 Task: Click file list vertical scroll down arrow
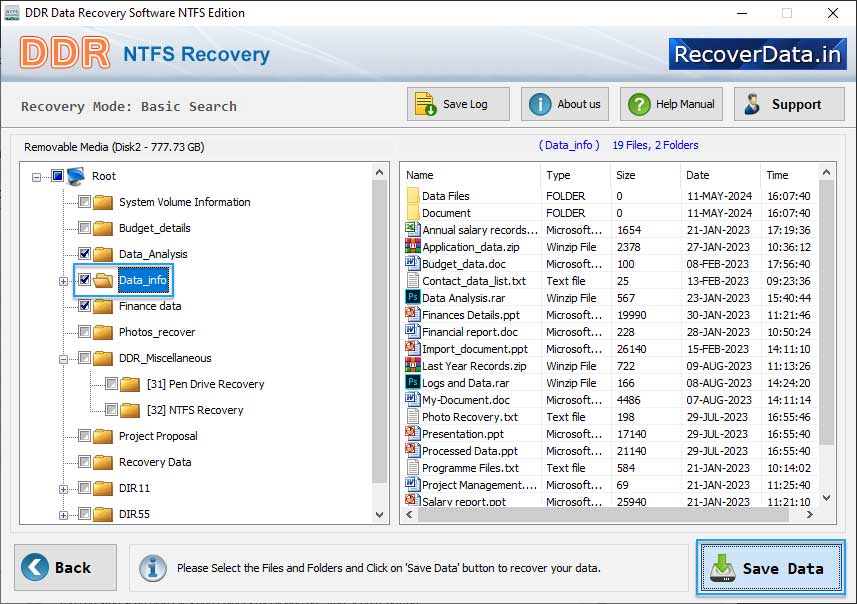826,497
